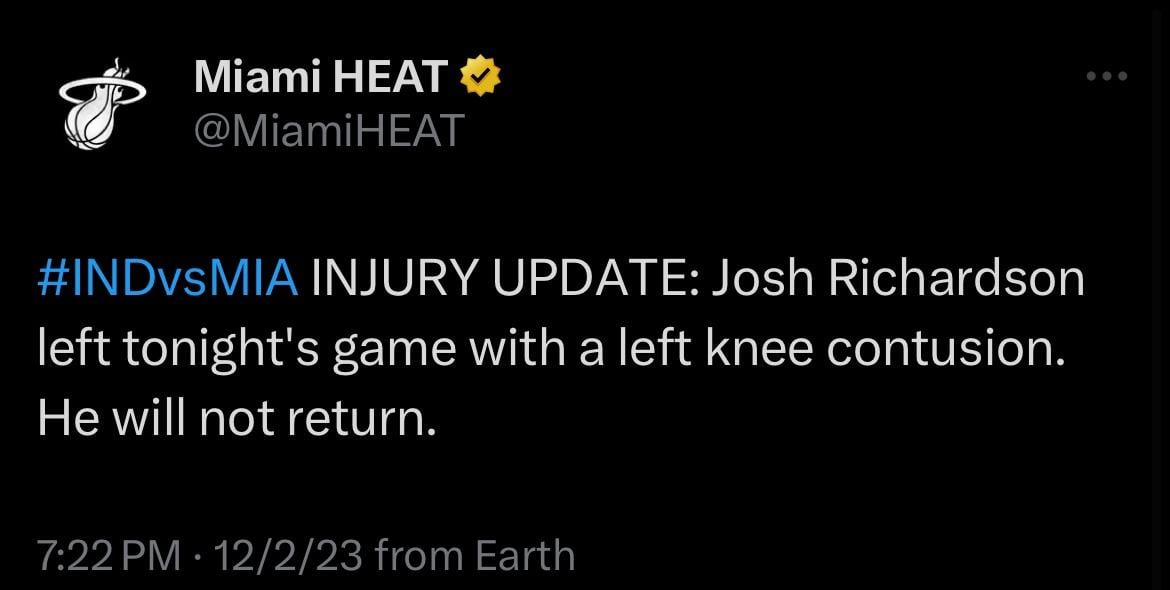The height and width of the screenshot is (590, 1170).
Task: Open the three-dot more options menu
Action: 1108,76
